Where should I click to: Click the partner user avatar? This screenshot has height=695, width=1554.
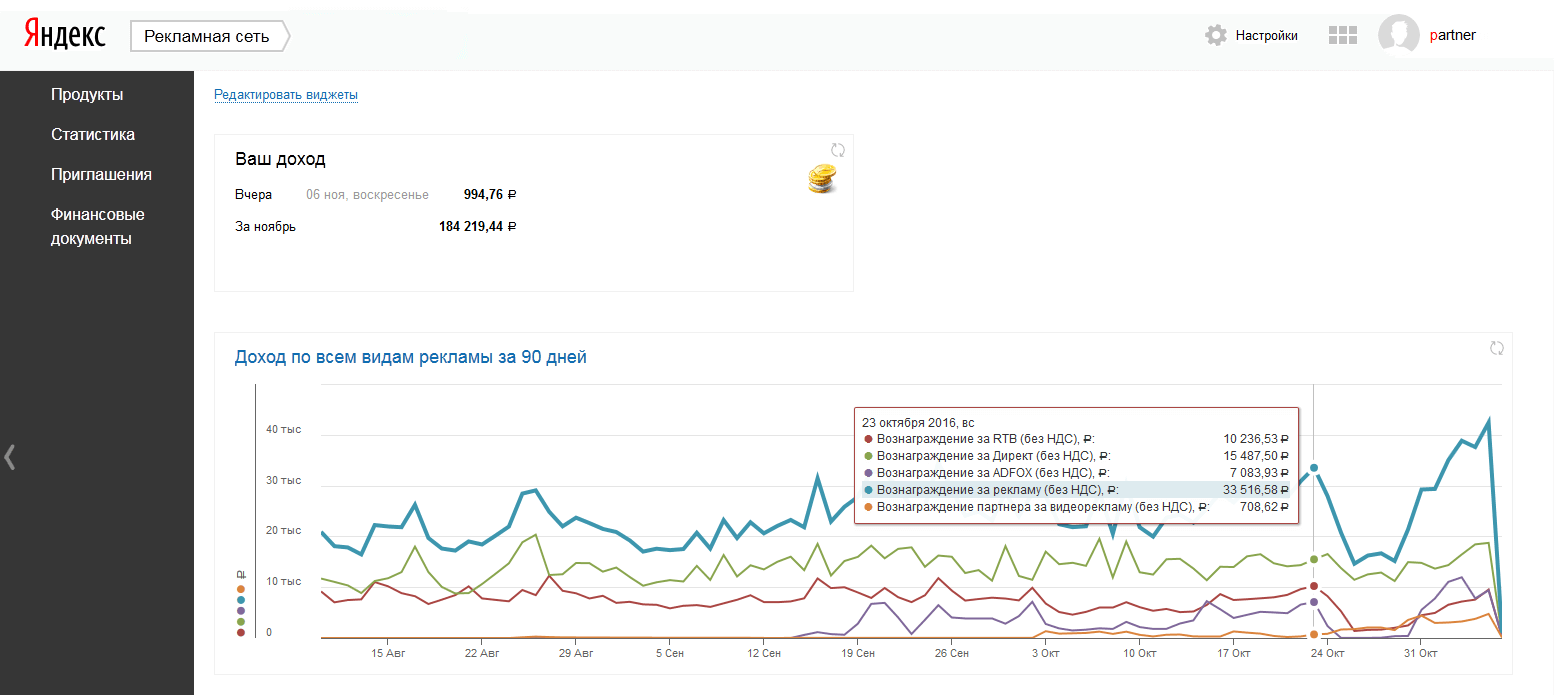pos(1398,35)
